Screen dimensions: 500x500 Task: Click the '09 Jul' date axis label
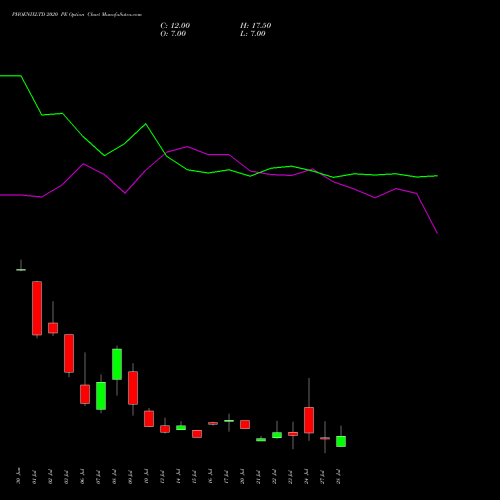coord(130,477)
